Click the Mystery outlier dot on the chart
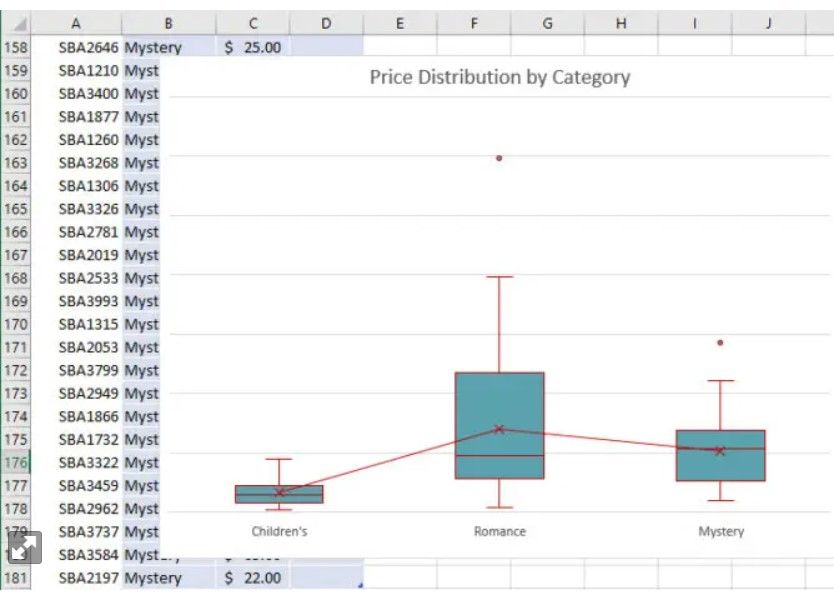This screenshot has width=834, height=598. pos(721,343)
